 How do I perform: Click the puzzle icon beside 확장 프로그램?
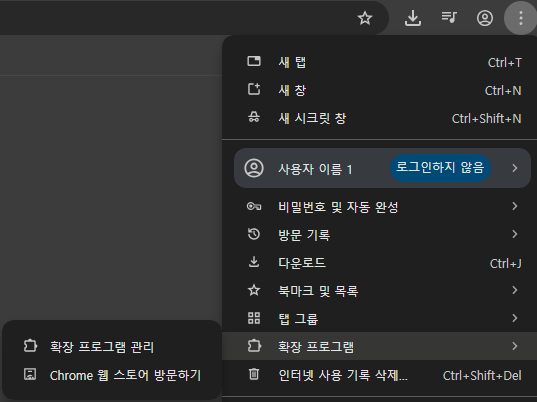click(254, 346)
